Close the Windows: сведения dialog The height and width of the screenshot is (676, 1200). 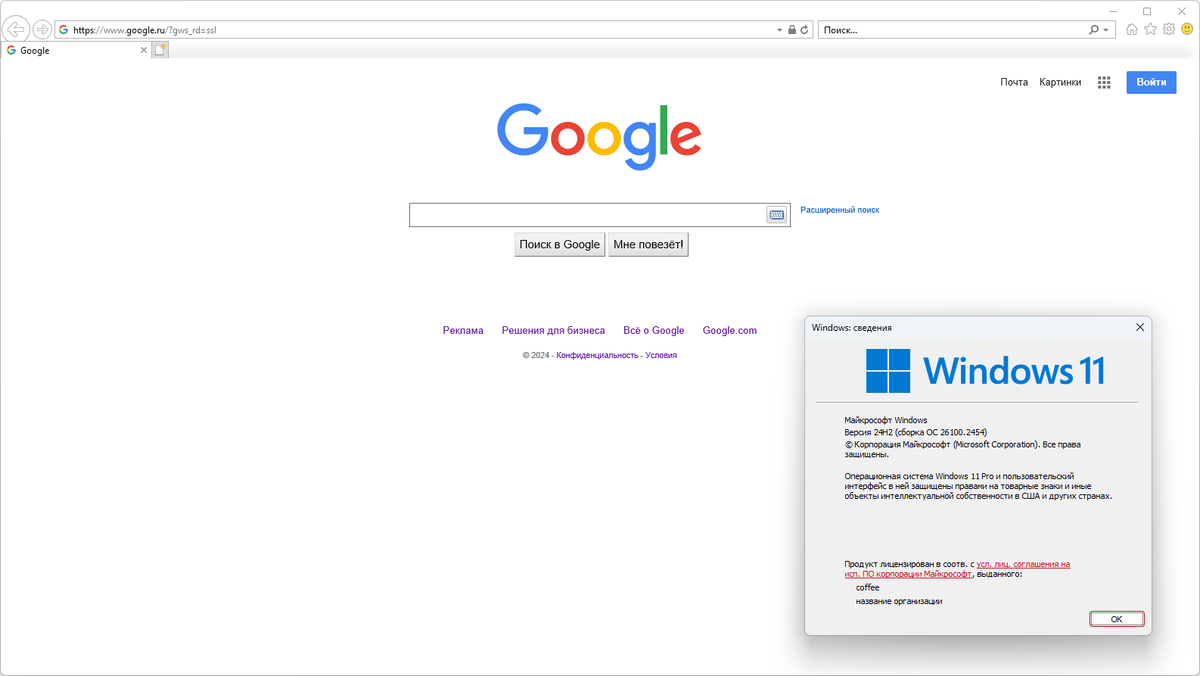[x=1139, y=327]
